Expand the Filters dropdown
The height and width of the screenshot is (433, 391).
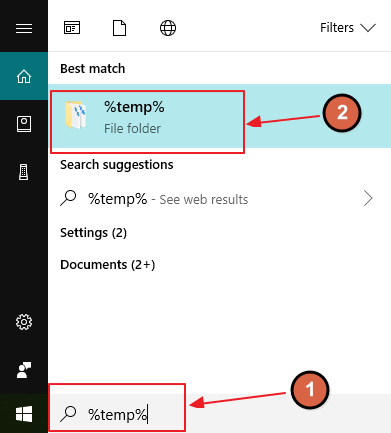[x=348, y=28]
